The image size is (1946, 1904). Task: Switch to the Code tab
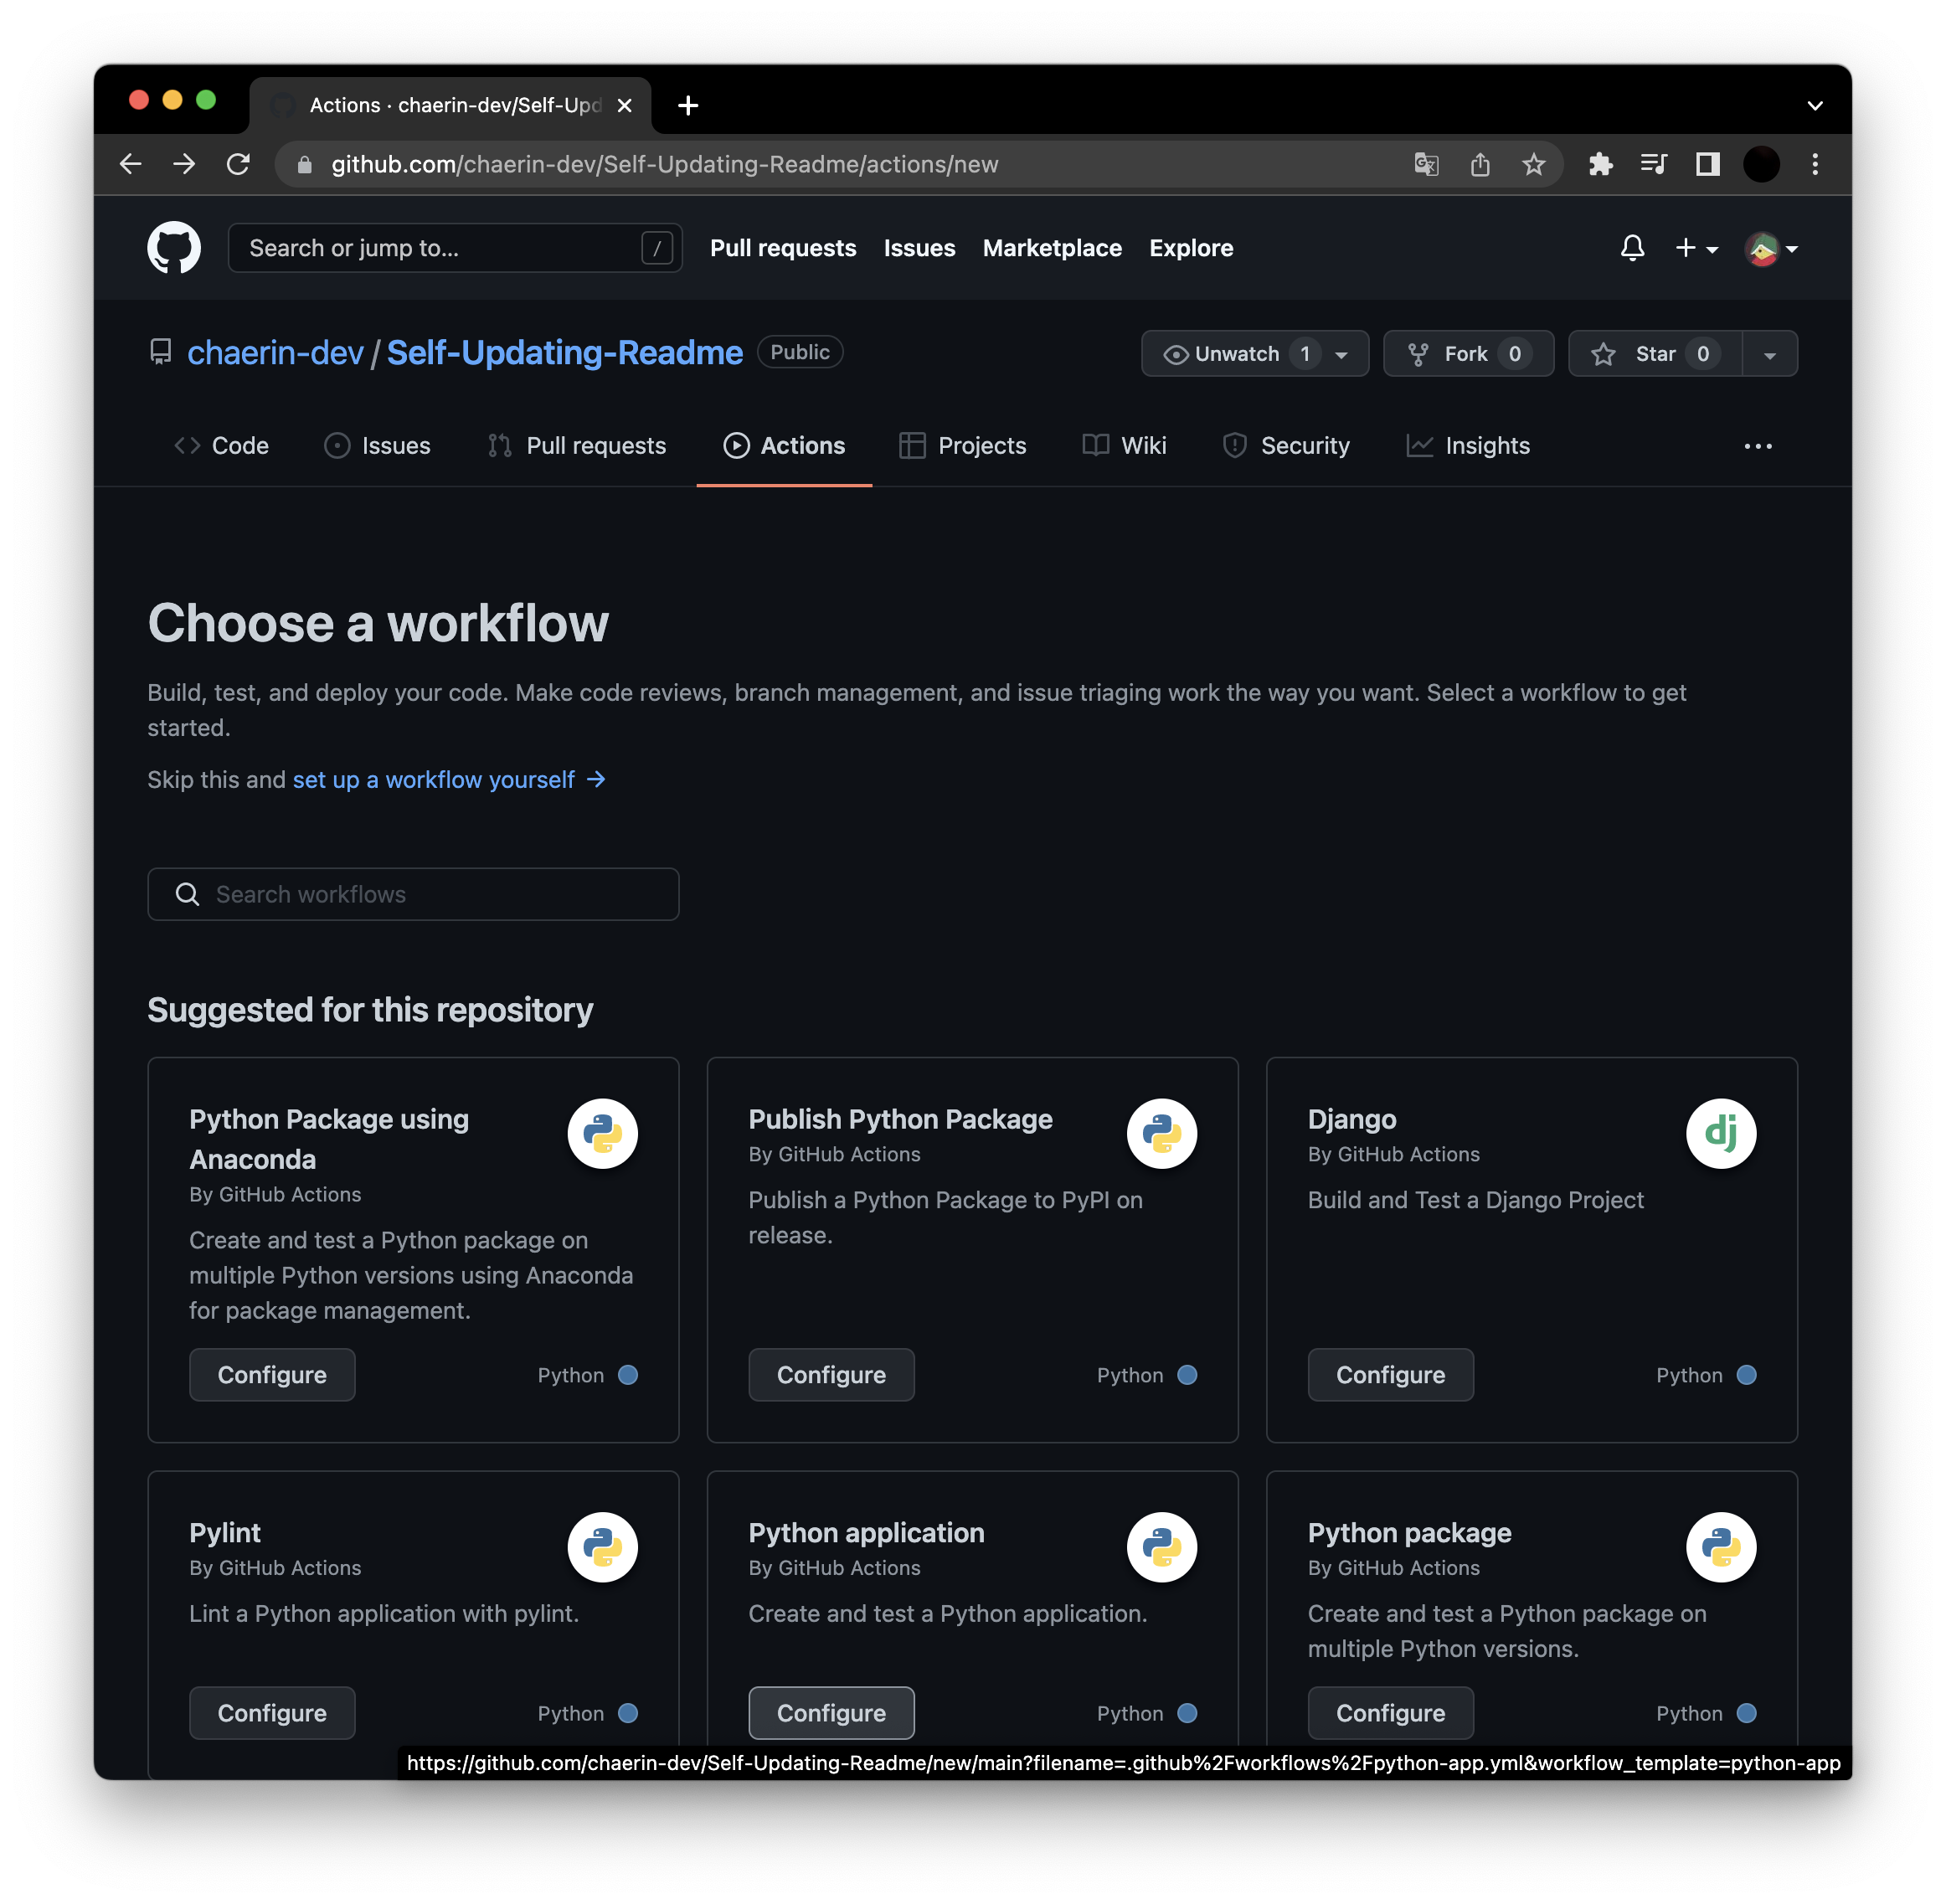coord(221,446)
